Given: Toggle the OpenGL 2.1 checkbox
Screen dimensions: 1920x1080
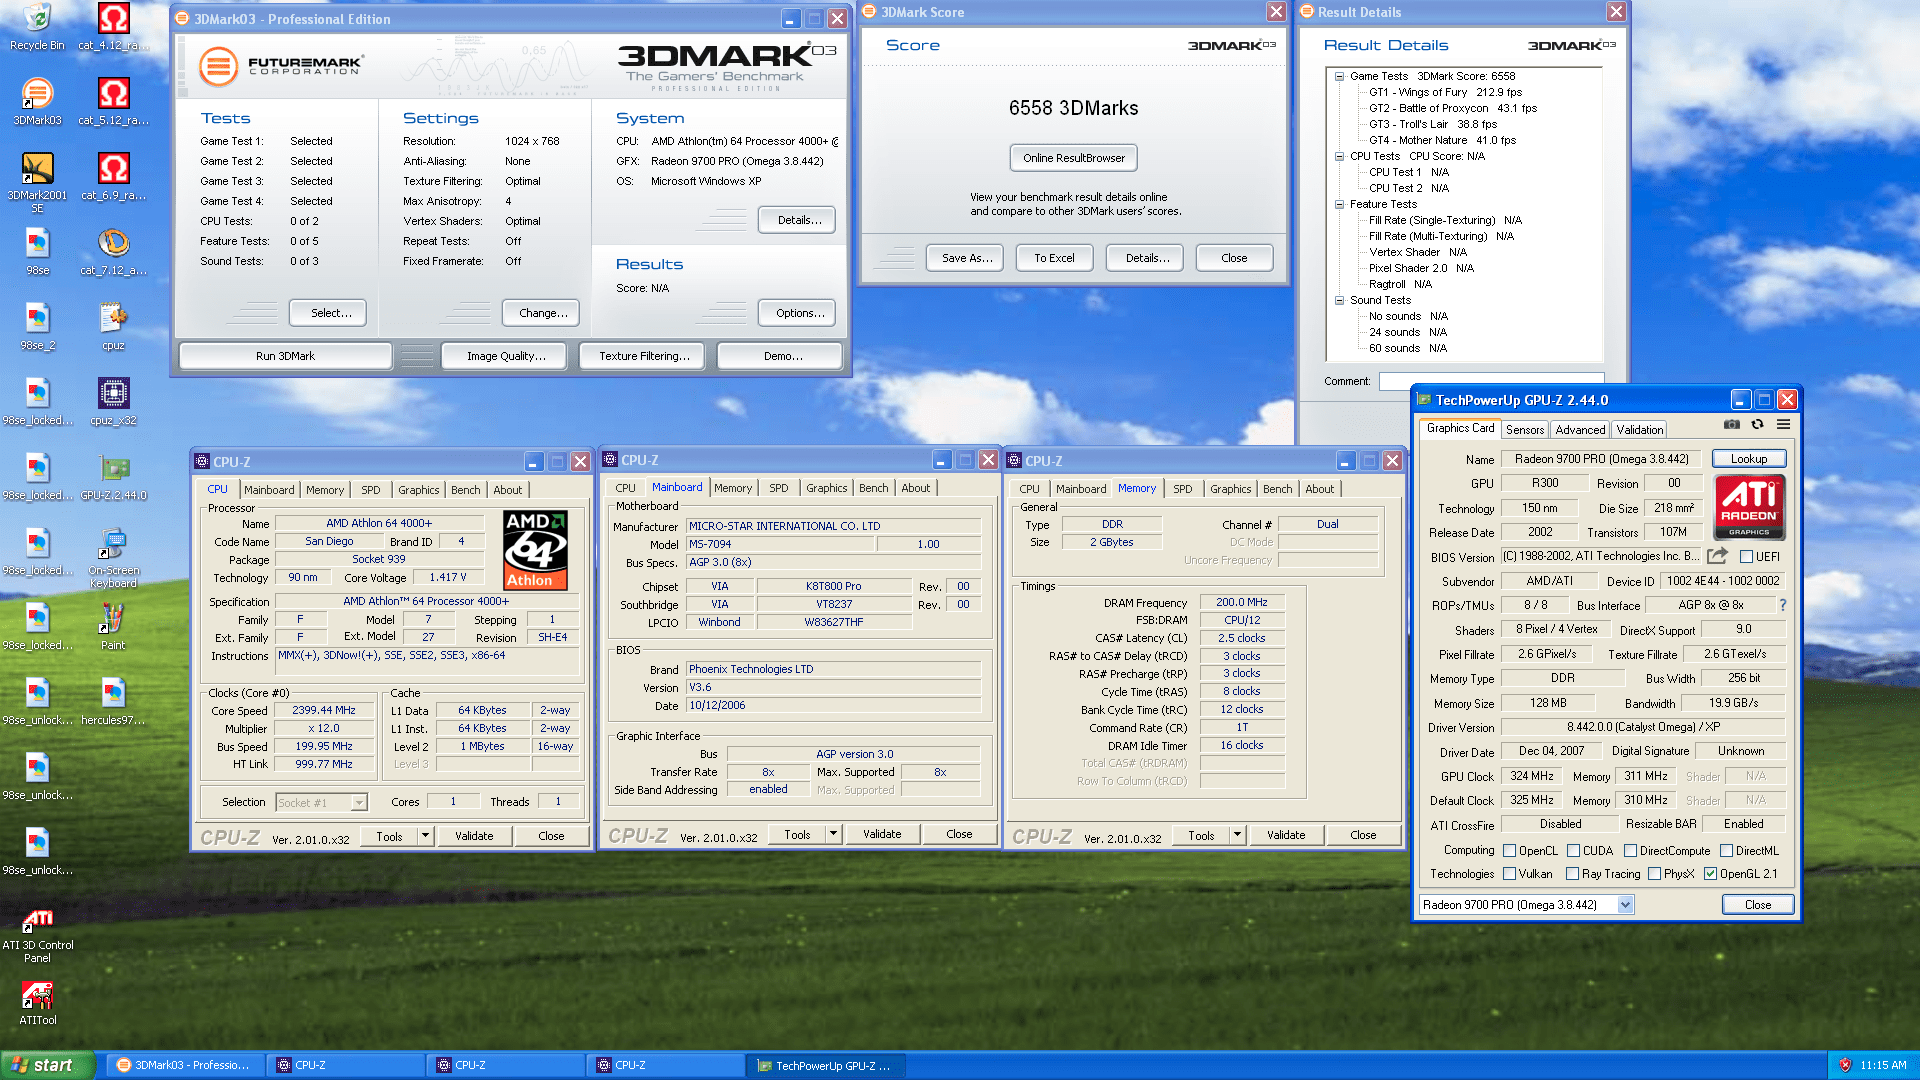Looking at the screenshot, I should pos(1711,874).
